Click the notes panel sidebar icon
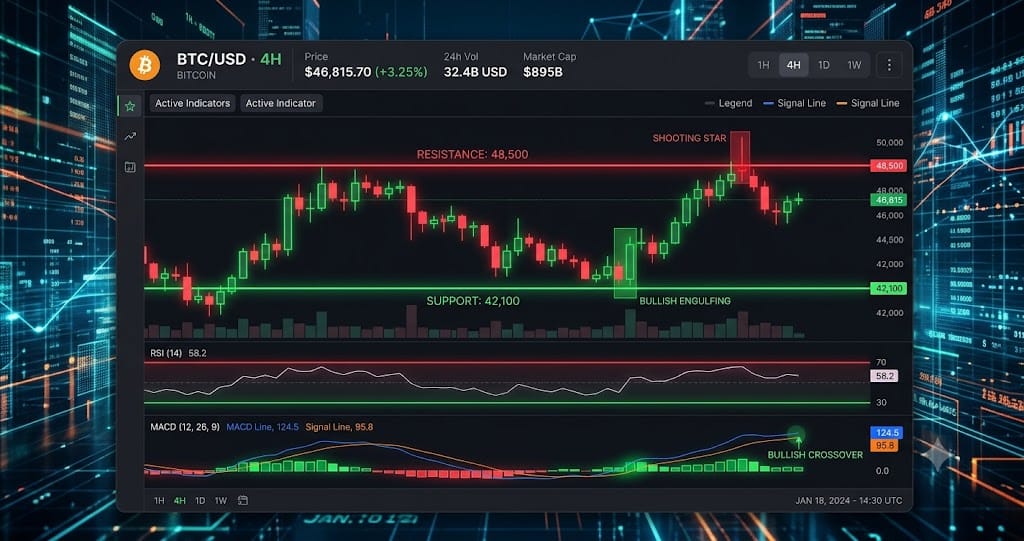The height and width of the screenshot is (541, 1024). click(x=130, y=167)
